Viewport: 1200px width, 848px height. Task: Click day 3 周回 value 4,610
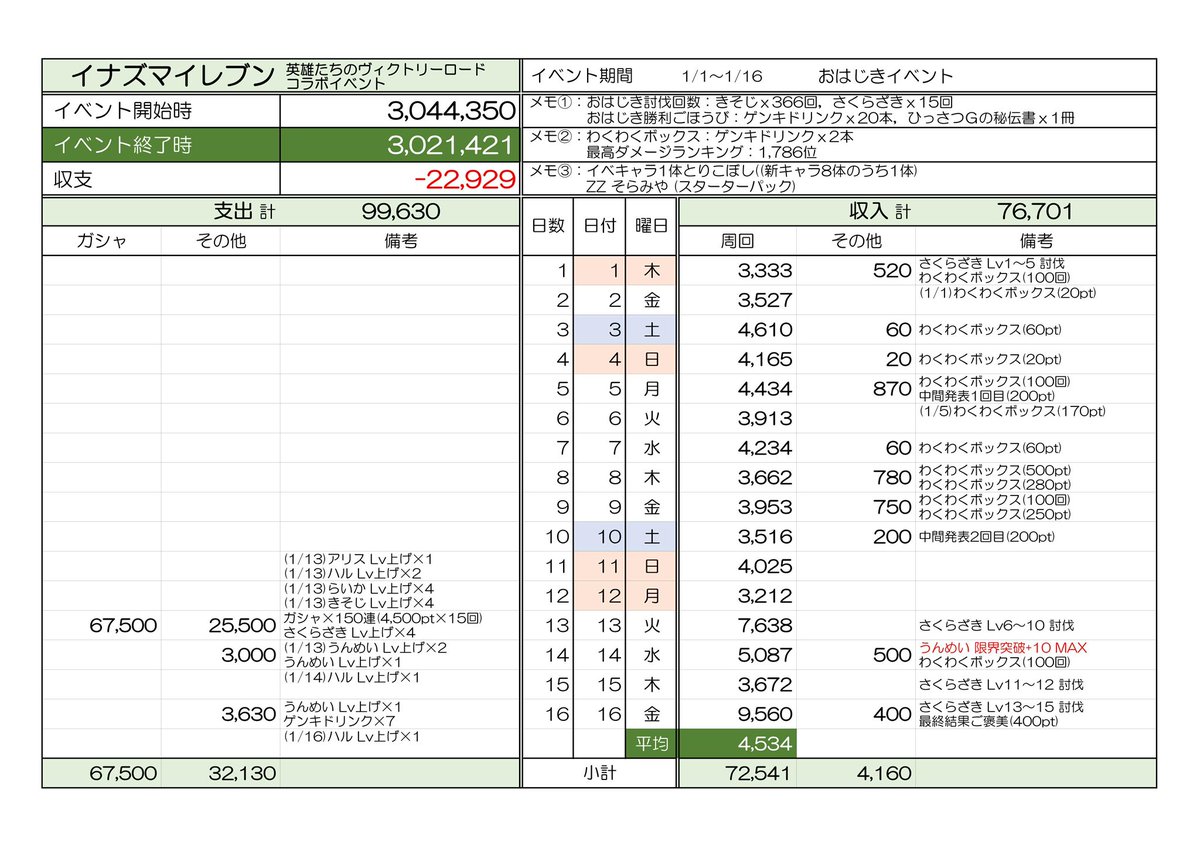765,329
